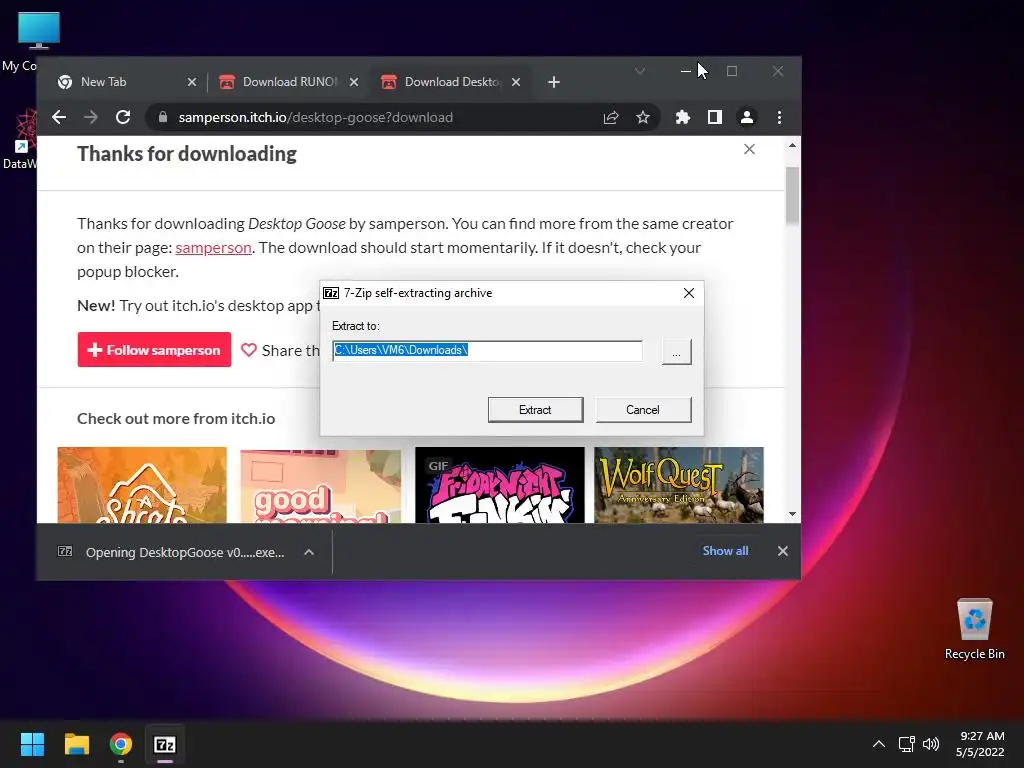This screenshot has height=768, width=1024.
Task: Click Show all downloads
Action: click(x=725, y=551)
